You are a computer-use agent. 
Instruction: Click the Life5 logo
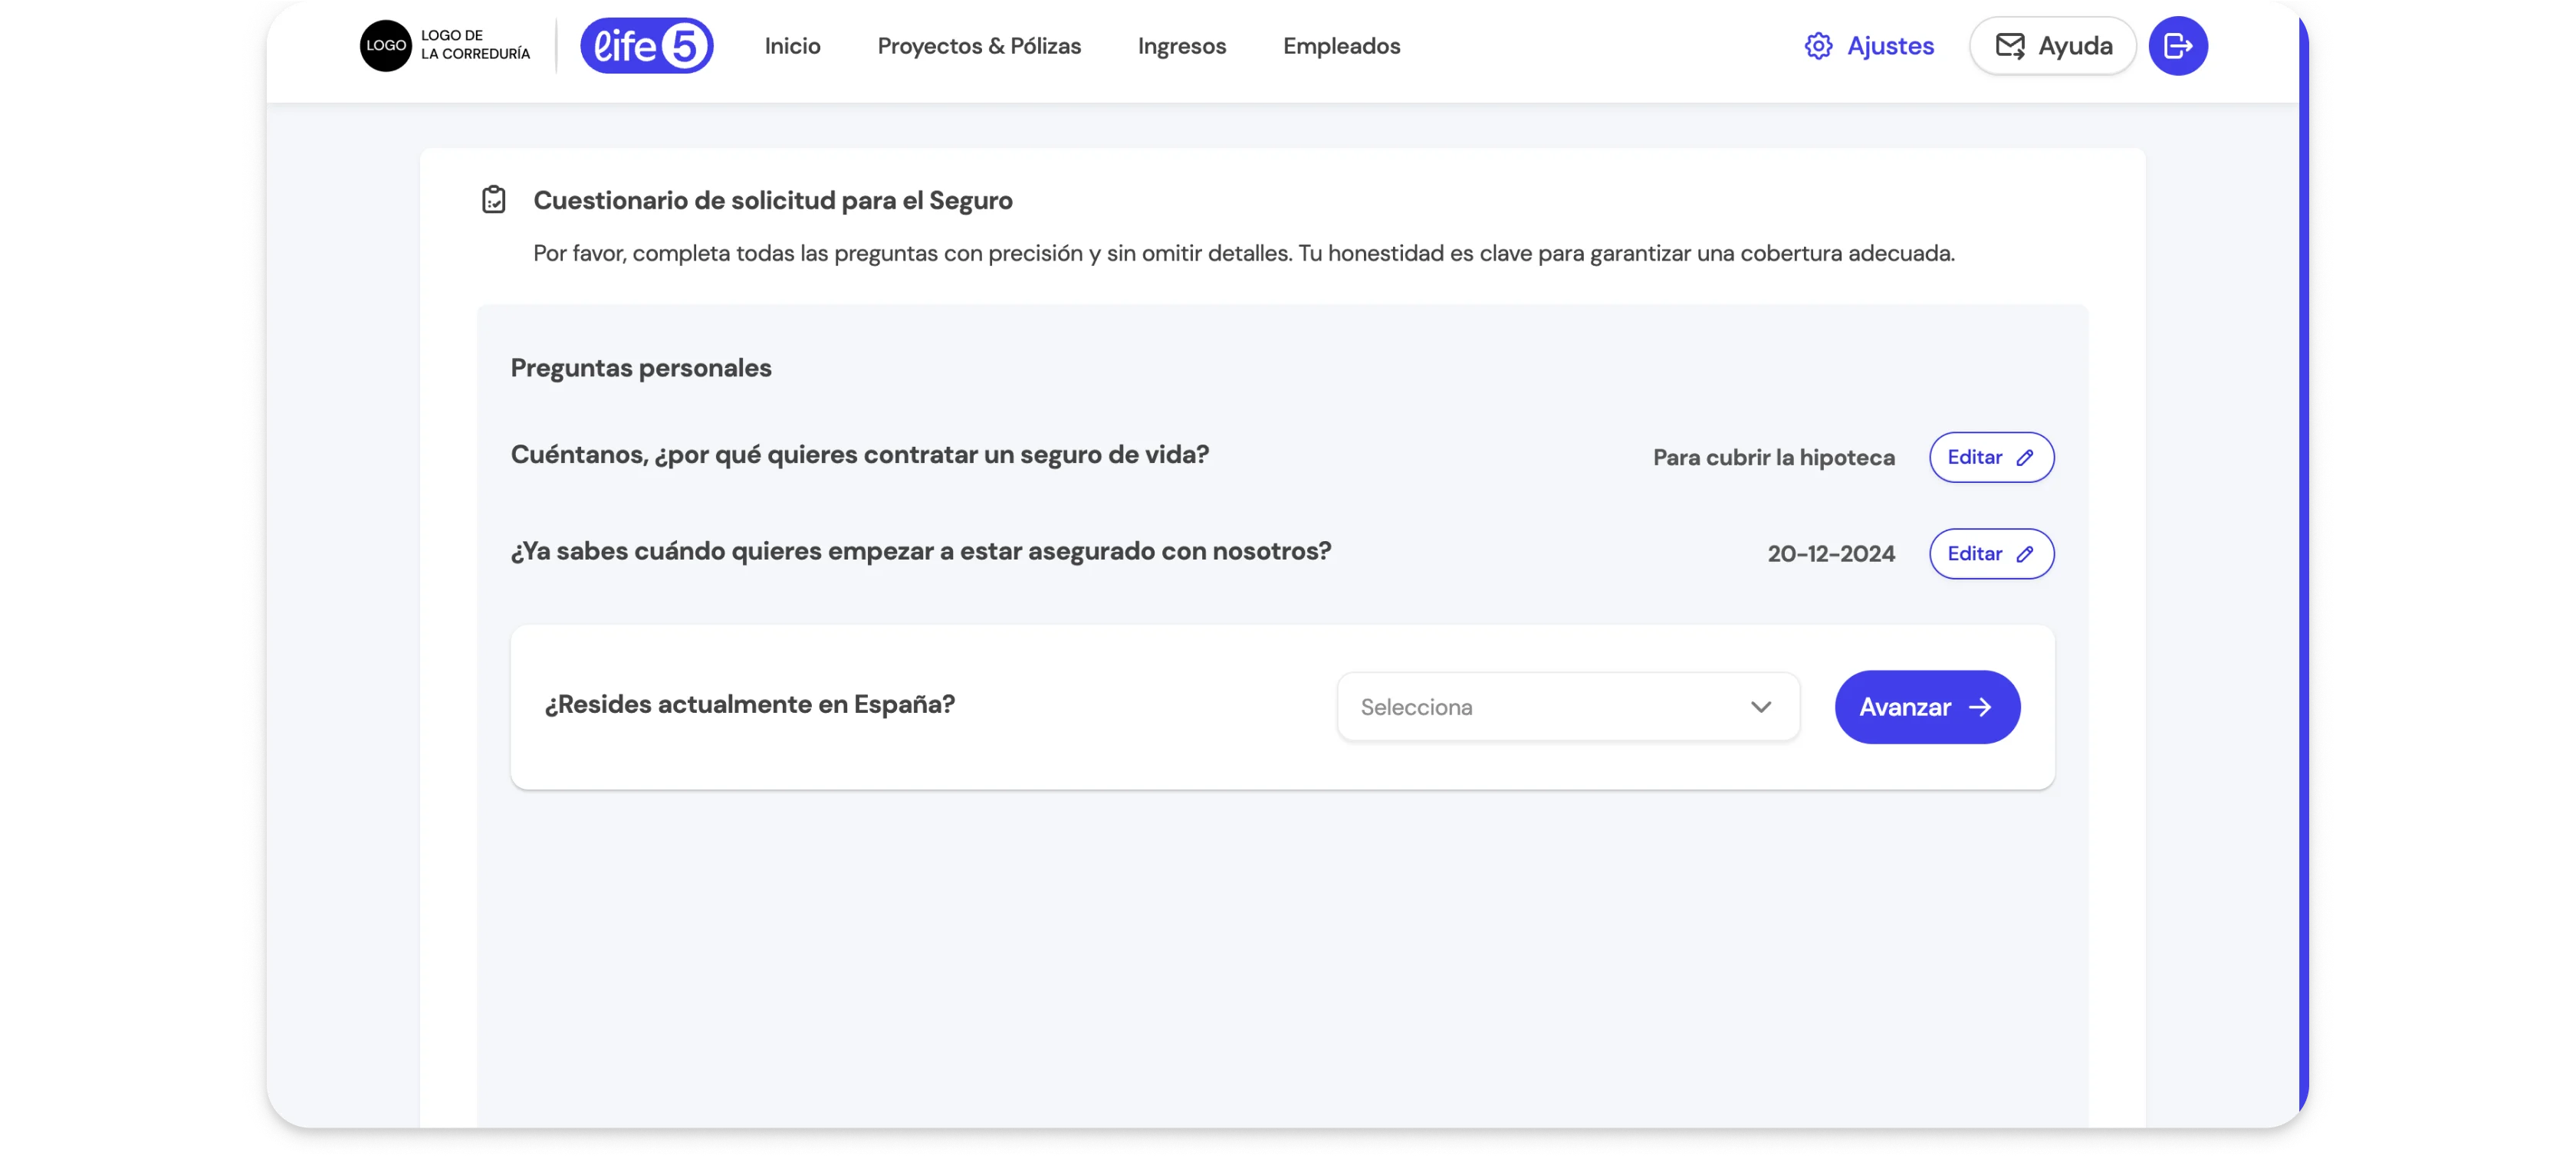[646, 46]
